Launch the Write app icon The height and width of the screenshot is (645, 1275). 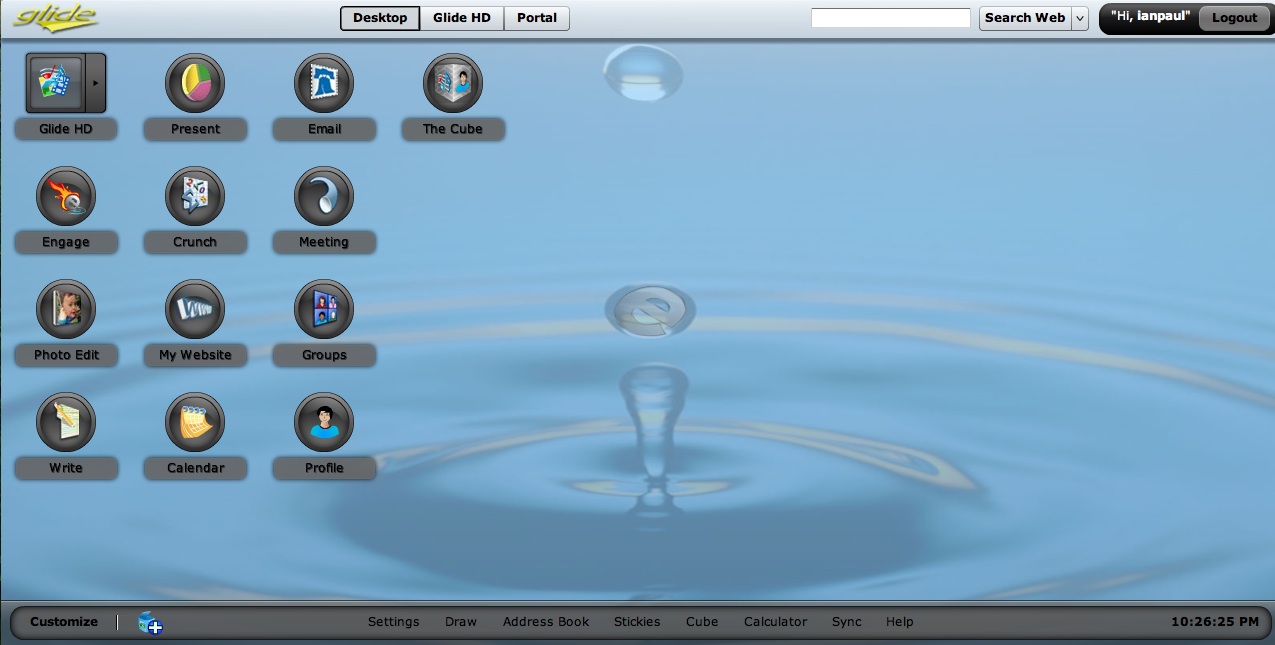66,422
